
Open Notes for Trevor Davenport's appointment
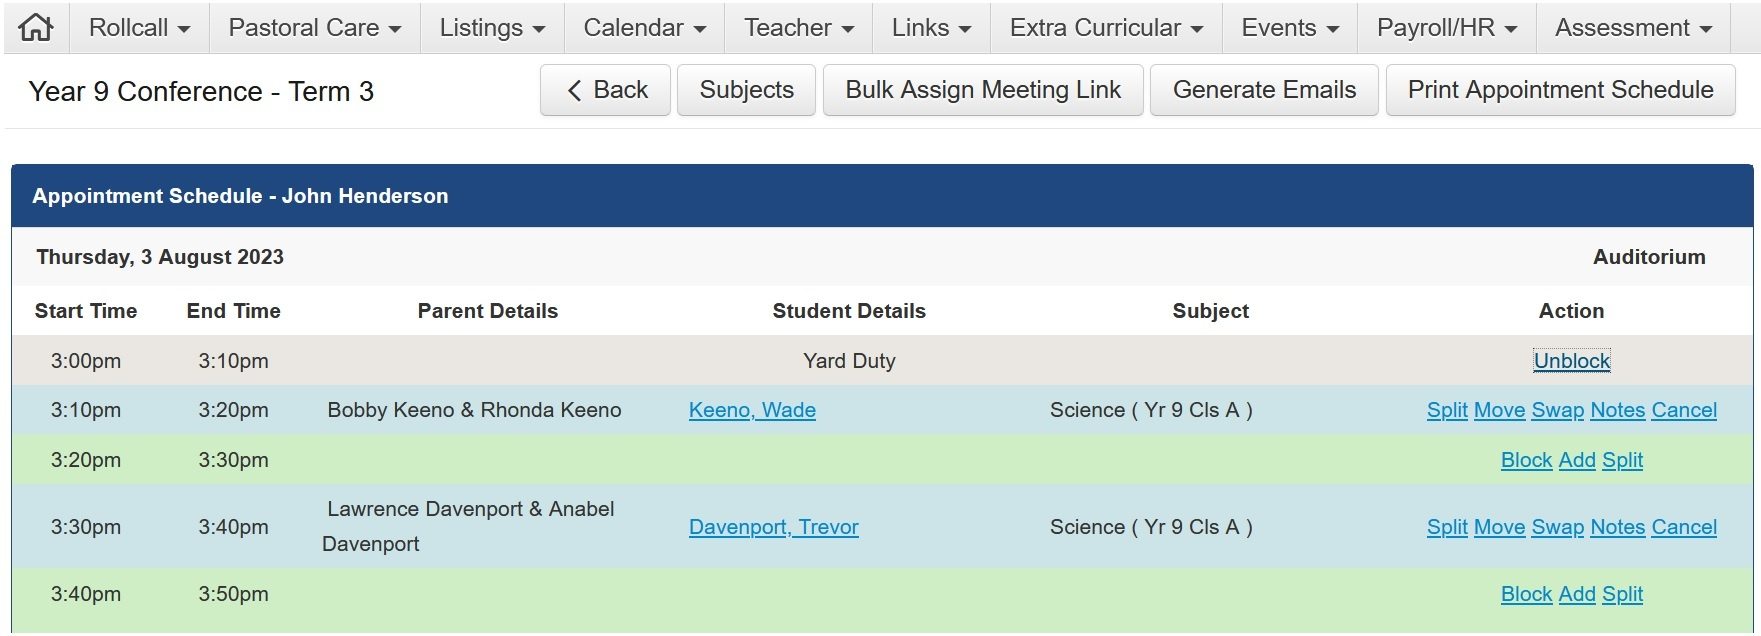1617,527
